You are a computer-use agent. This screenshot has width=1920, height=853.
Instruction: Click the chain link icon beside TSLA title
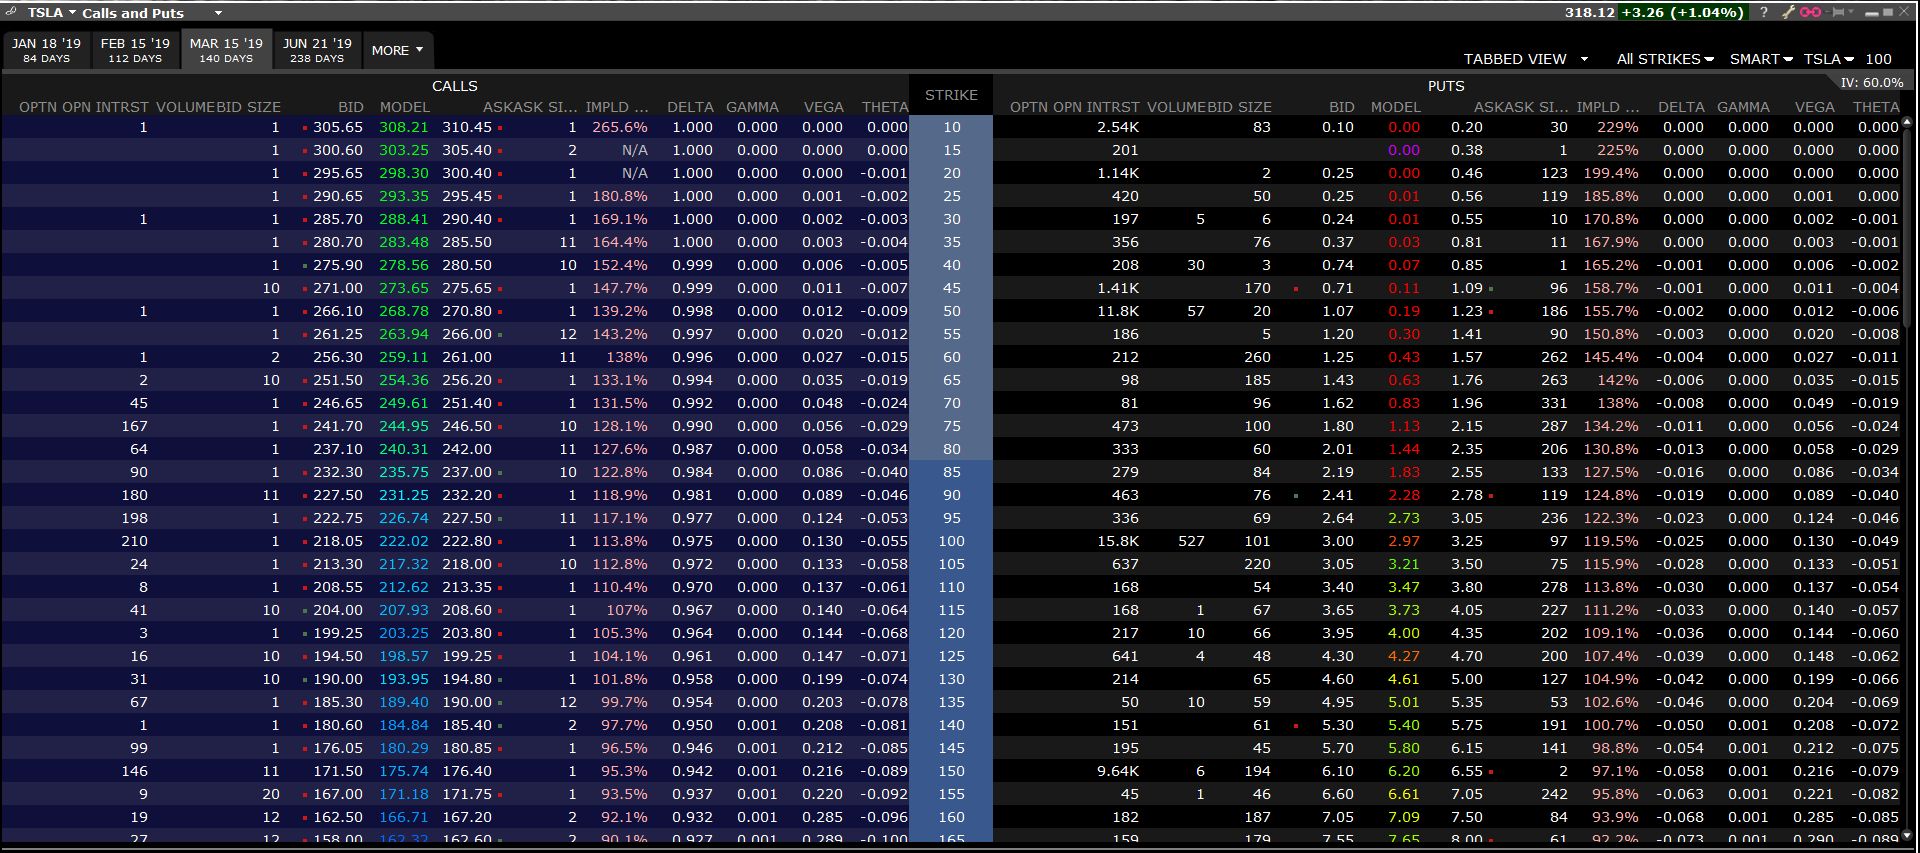tap(11, 12)
